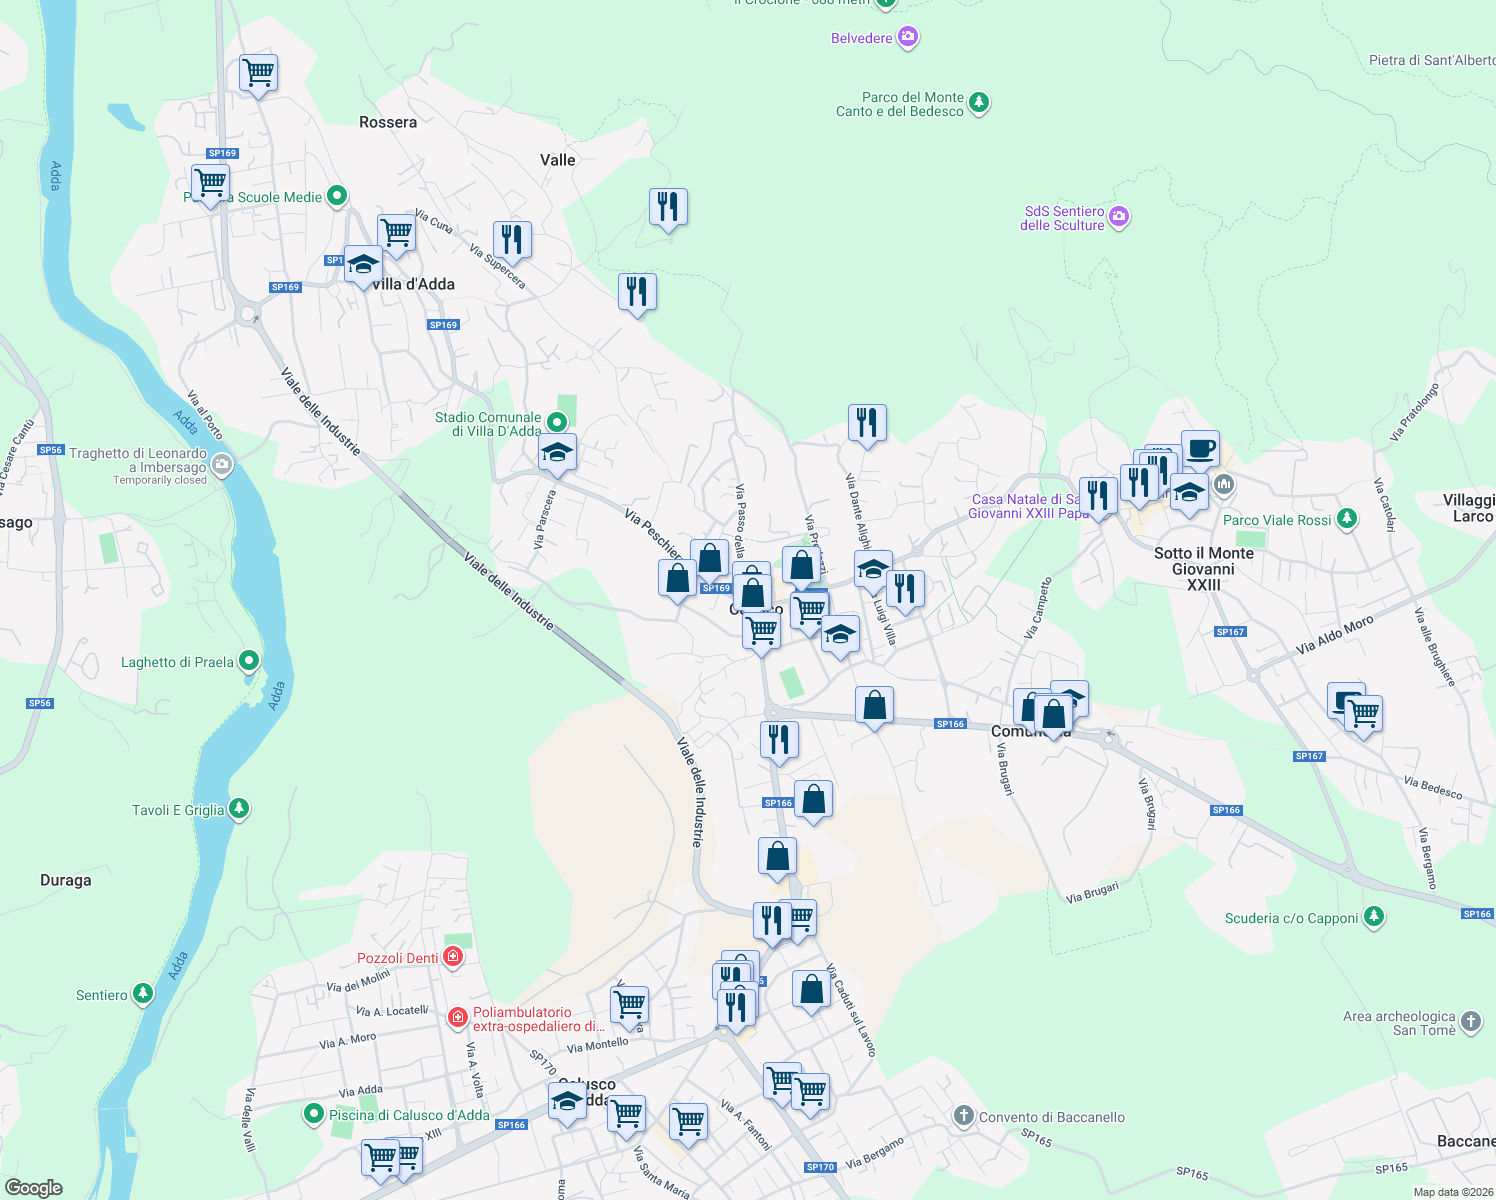Select the Area archeologica San Tomè pin
Viewport: 1496px width, 1200px height.
(x=1470, y=1022)
